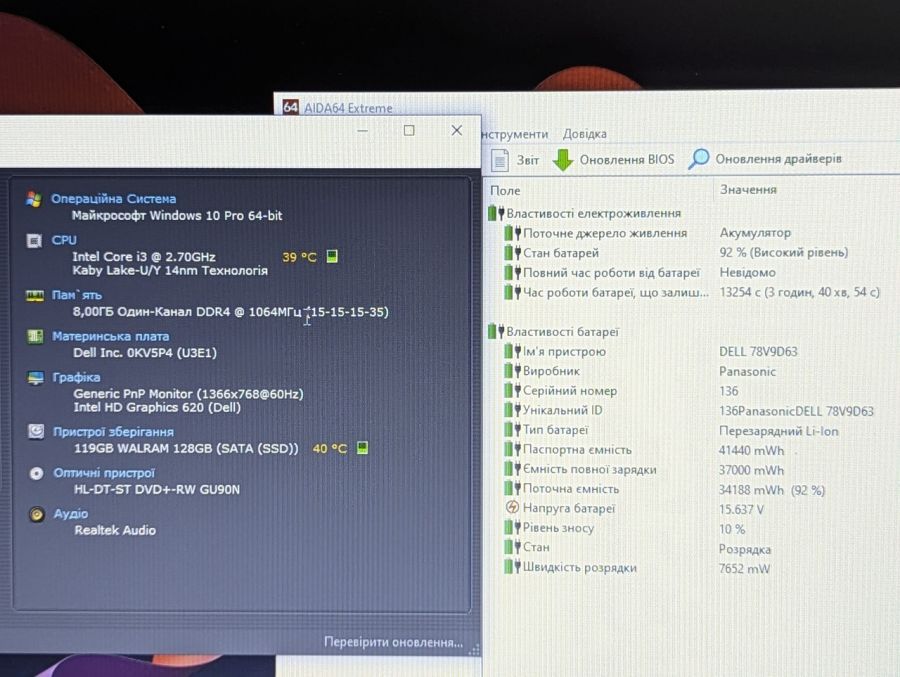Click the green CPU temperature indicator icon
Viewport: 900px width, 677px height.
click(332, 256)
